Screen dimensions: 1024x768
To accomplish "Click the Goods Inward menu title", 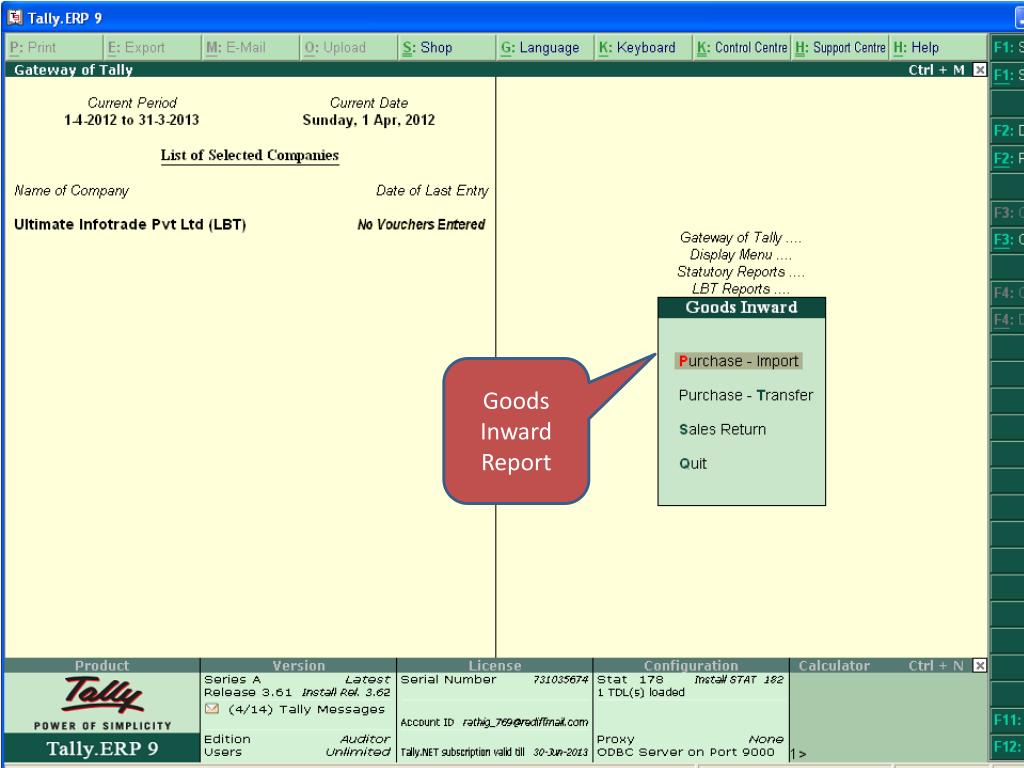I will pos(741,308).
